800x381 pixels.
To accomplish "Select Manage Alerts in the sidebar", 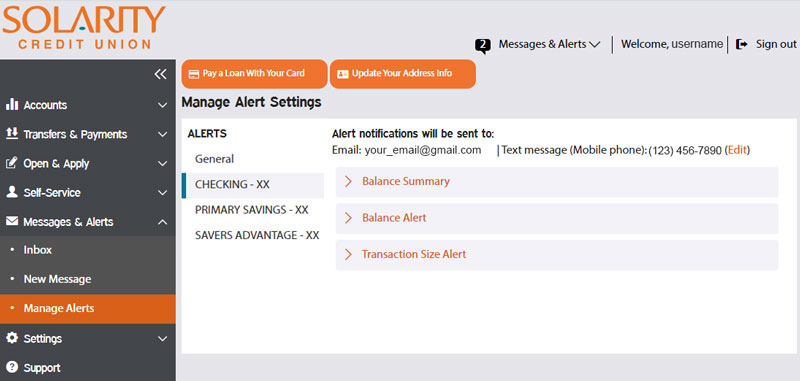I will point(88,309).
